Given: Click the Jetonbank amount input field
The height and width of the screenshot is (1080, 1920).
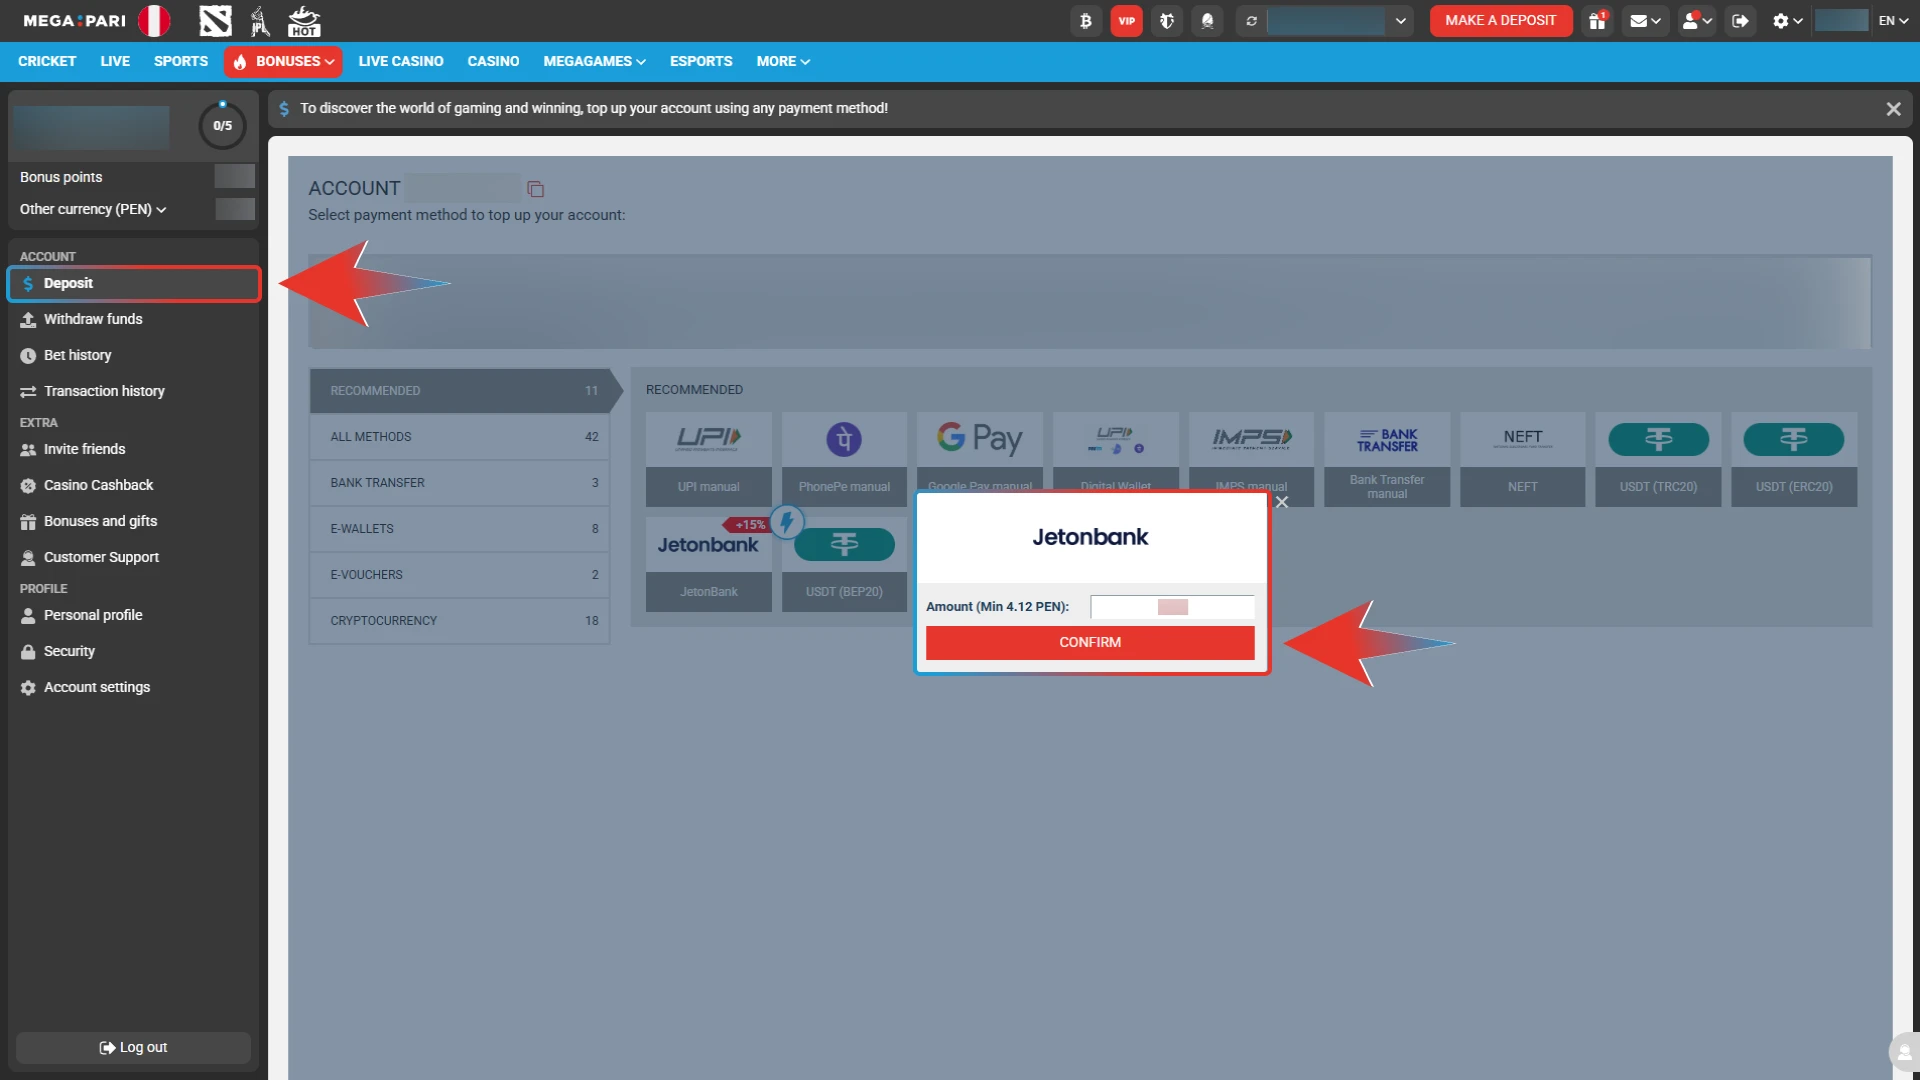Looking at the screenshot, I should 1172,607.
